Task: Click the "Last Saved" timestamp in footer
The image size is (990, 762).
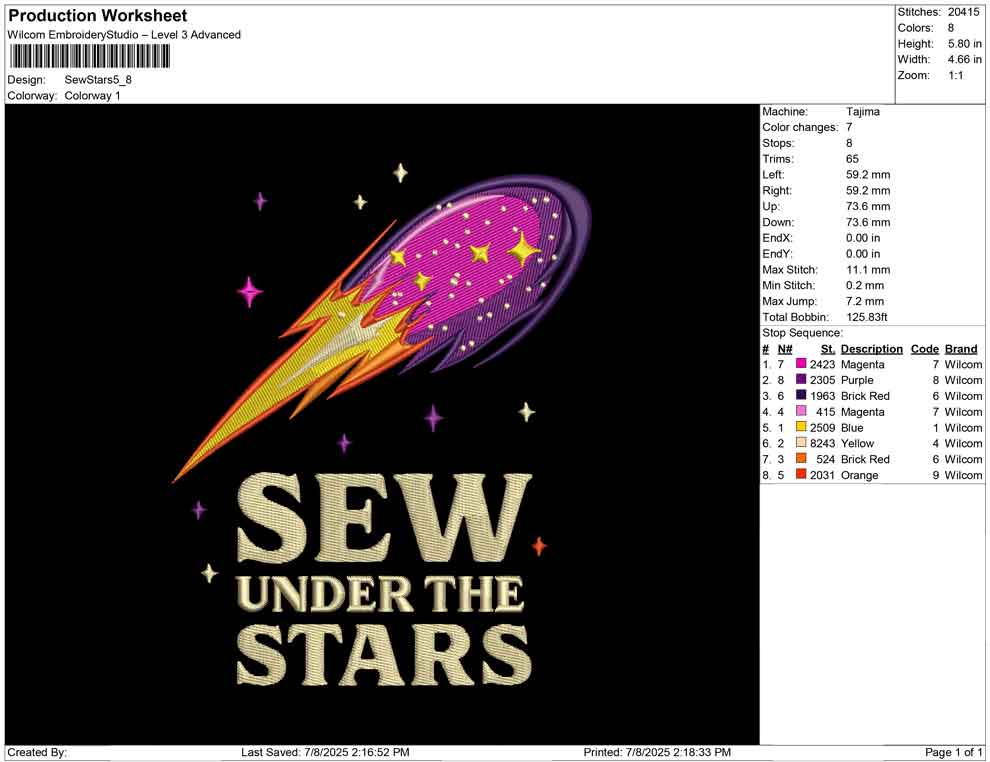Action: pos(325,752)
